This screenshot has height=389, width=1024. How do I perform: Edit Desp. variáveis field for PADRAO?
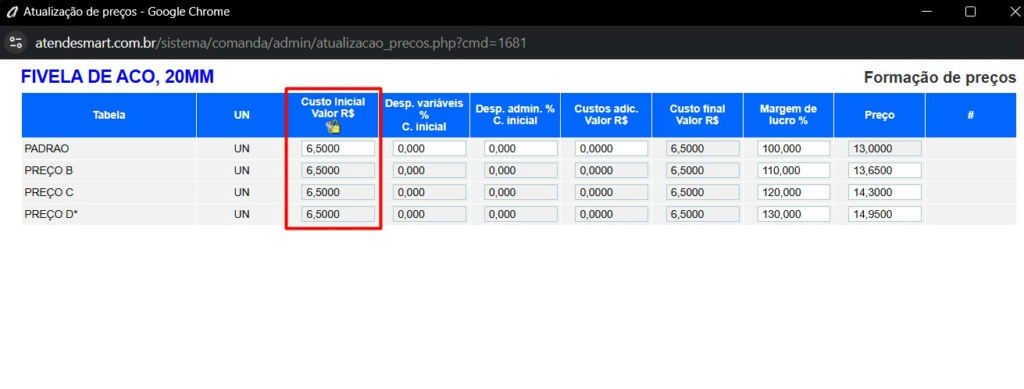430,148
